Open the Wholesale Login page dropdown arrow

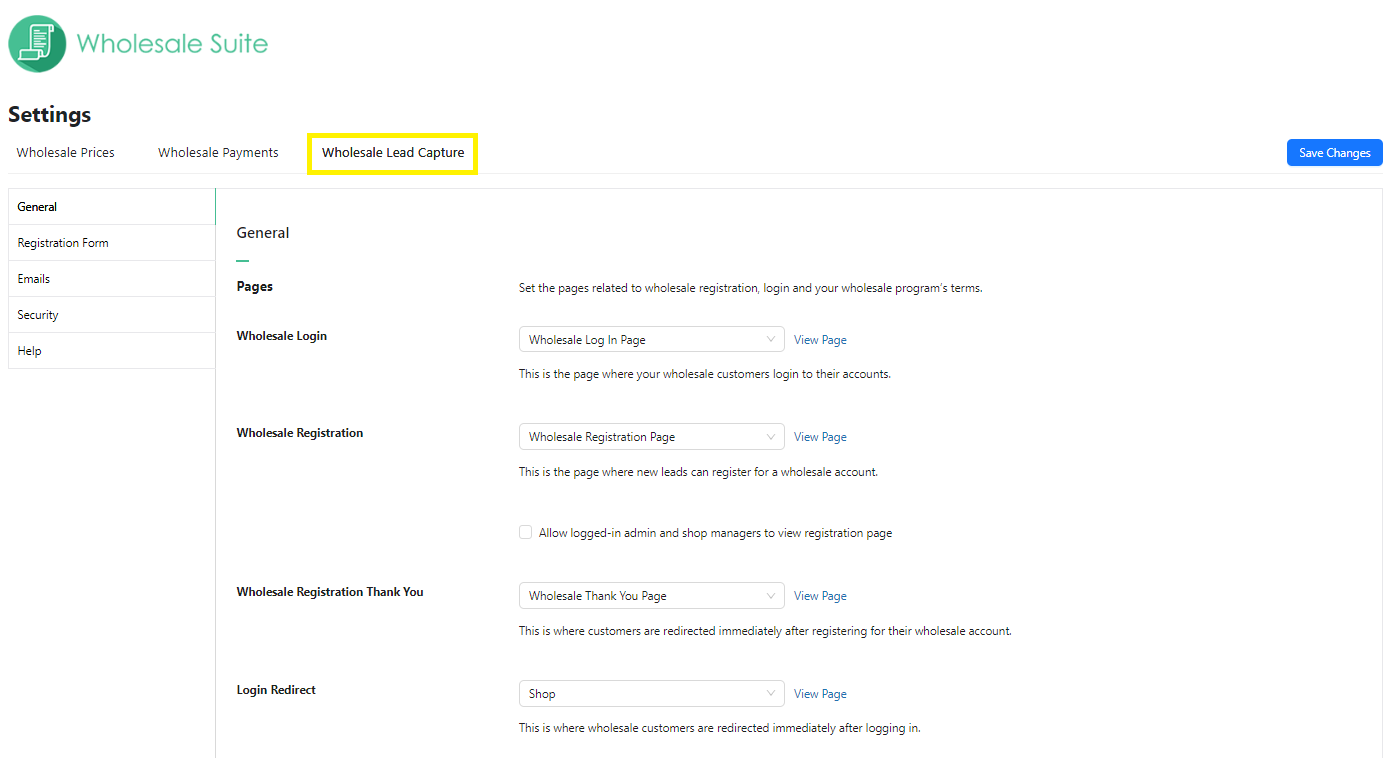coord(770,339)
